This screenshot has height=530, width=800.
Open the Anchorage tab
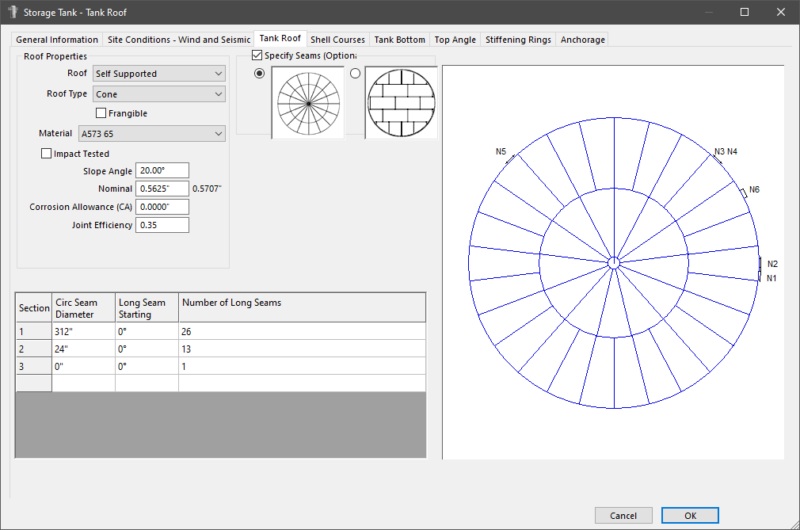[582, 39]
